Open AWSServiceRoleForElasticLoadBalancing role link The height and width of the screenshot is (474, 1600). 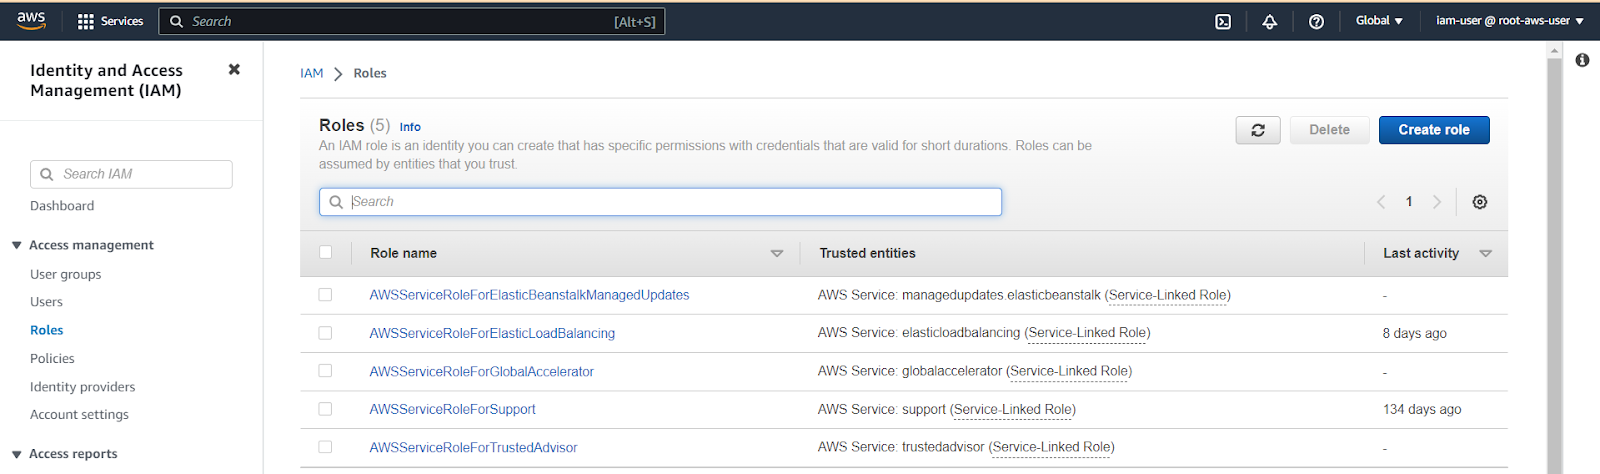click(492, 333)
